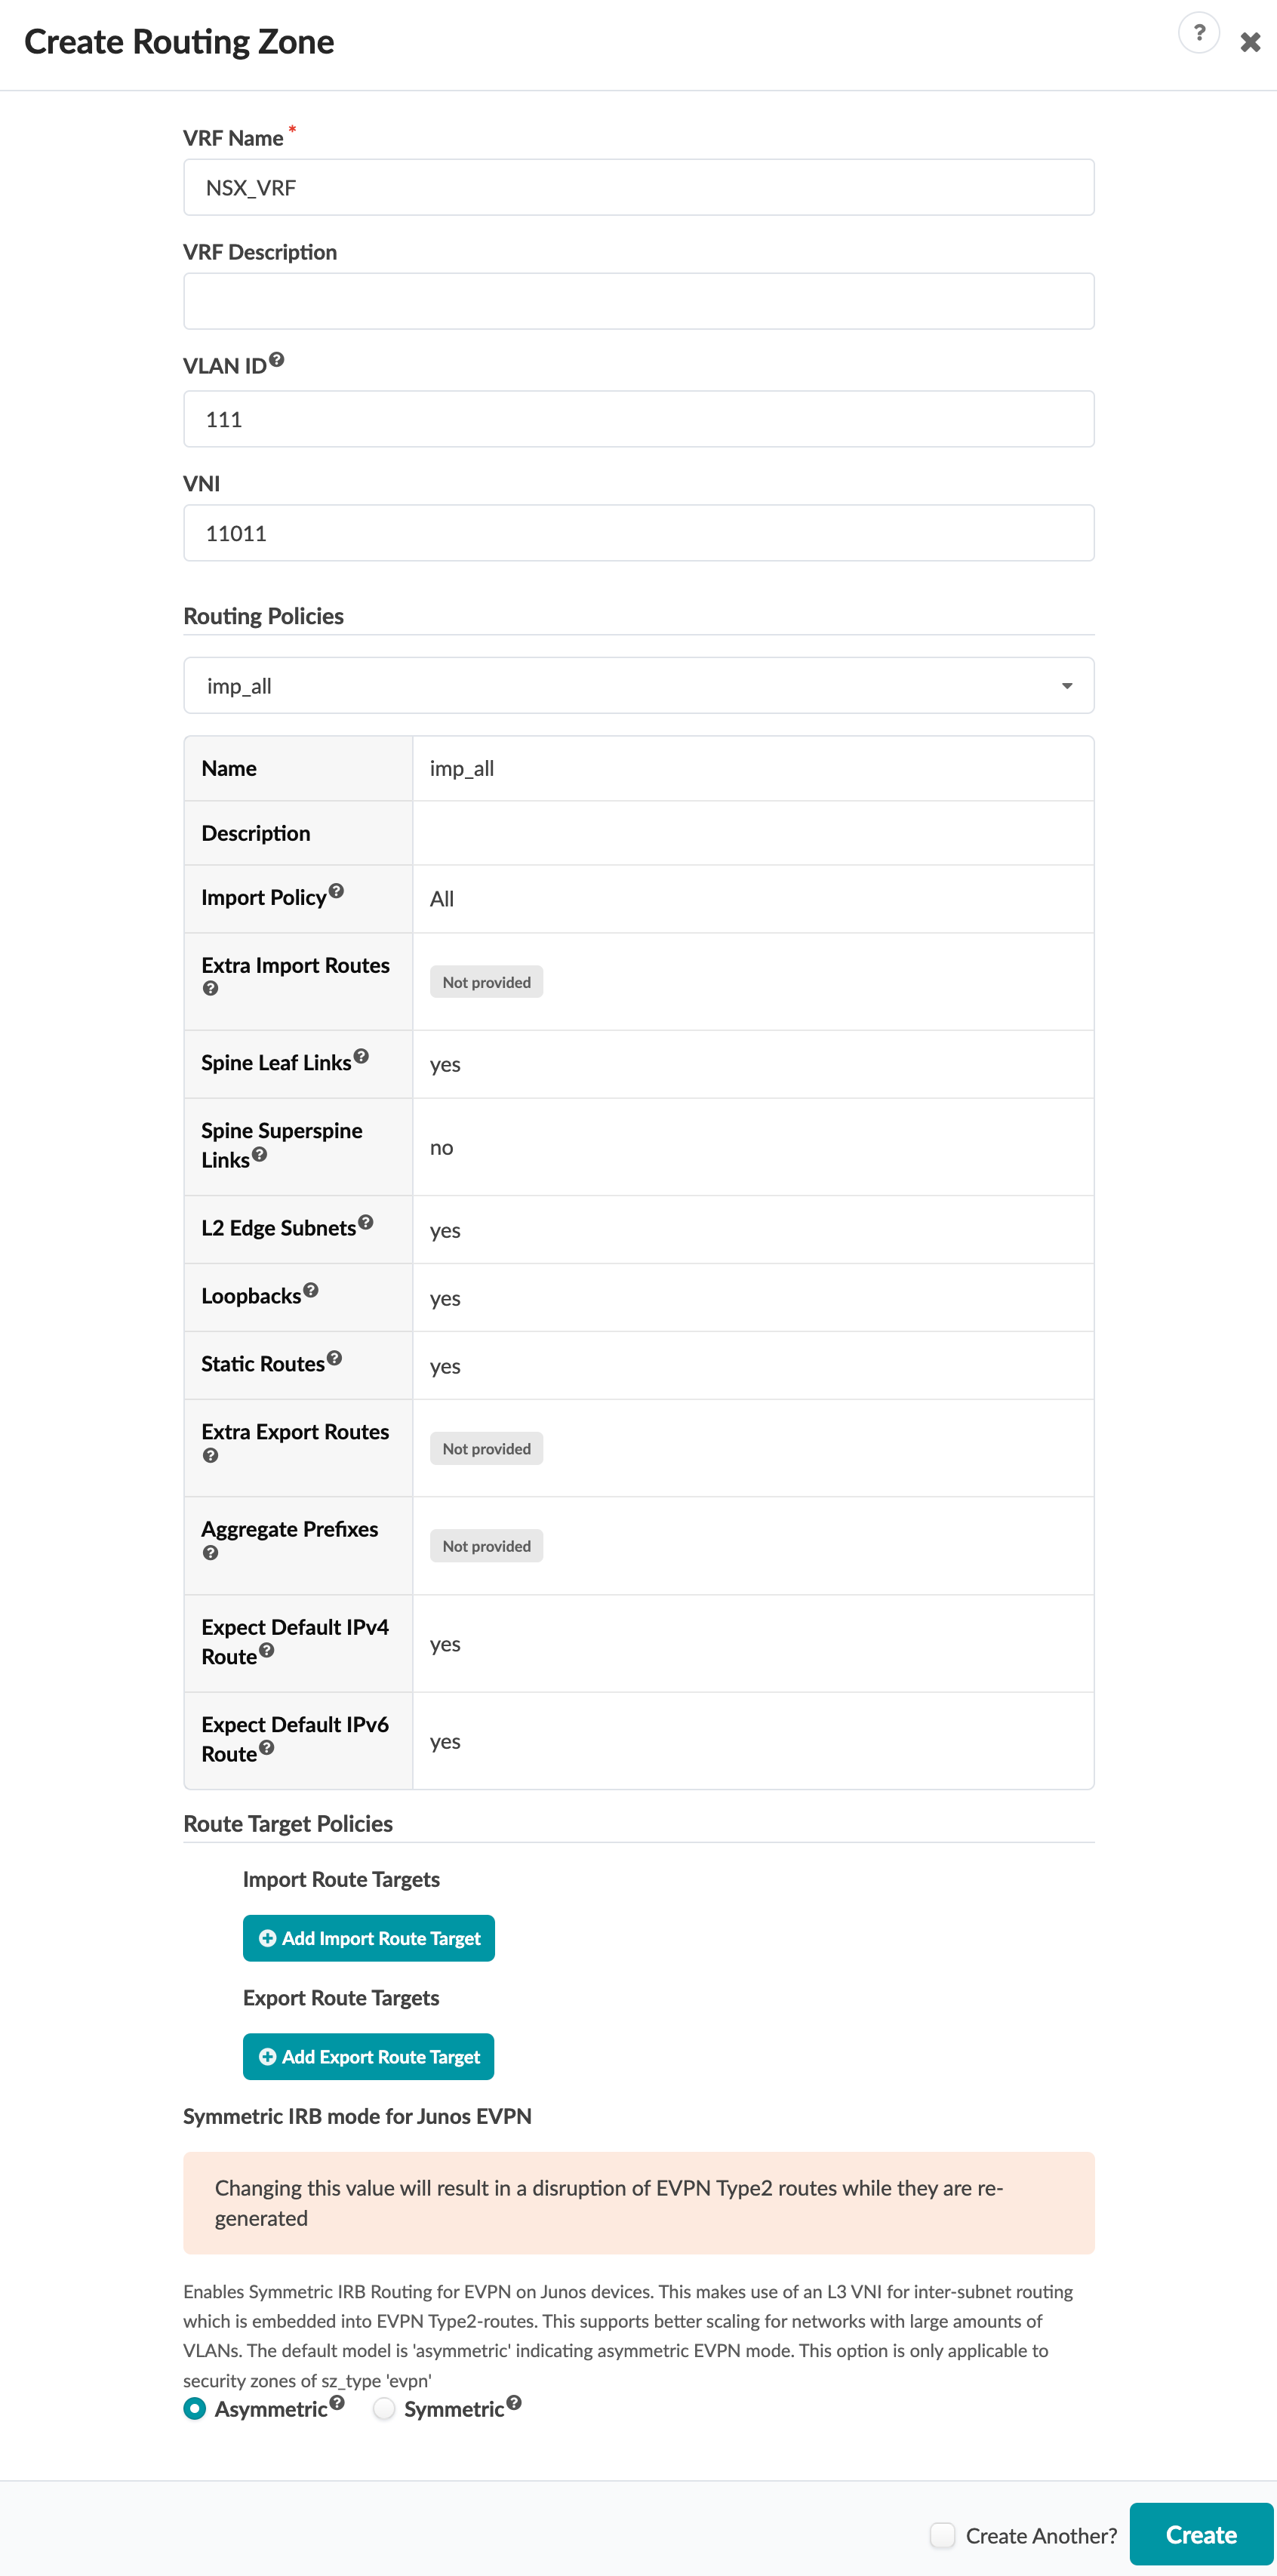Screen dimensions: 1277x2576
Task: Click the Loopbacks help icon
Action: (311, 1290)
